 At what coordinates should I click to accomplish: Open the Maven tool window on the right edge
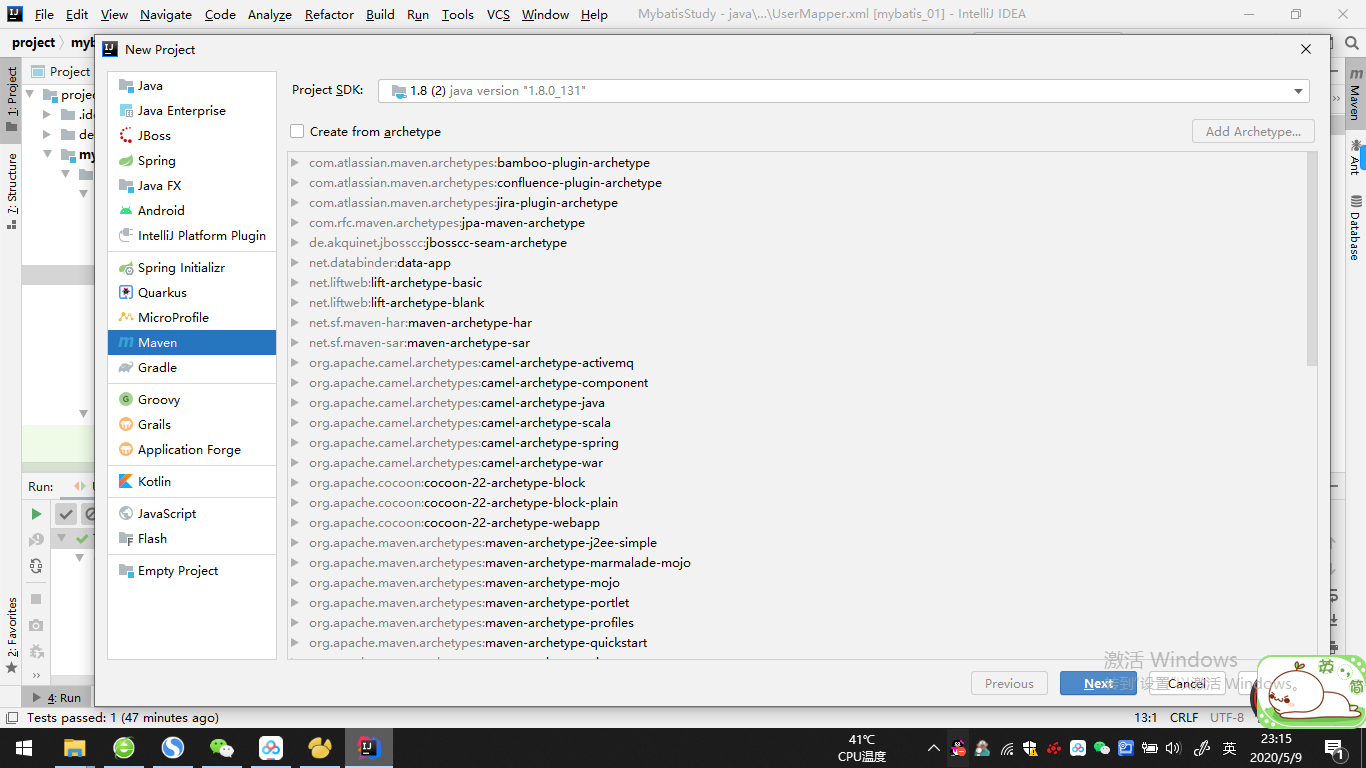pos(1355,94)
